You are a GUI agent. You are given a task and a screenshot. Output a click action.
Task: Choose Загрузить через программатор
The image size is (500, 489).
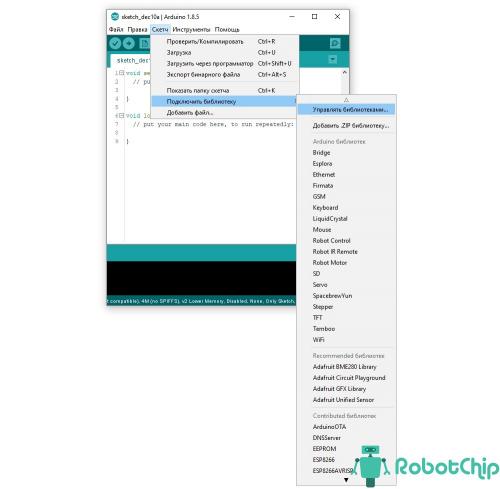click(225, 64)
